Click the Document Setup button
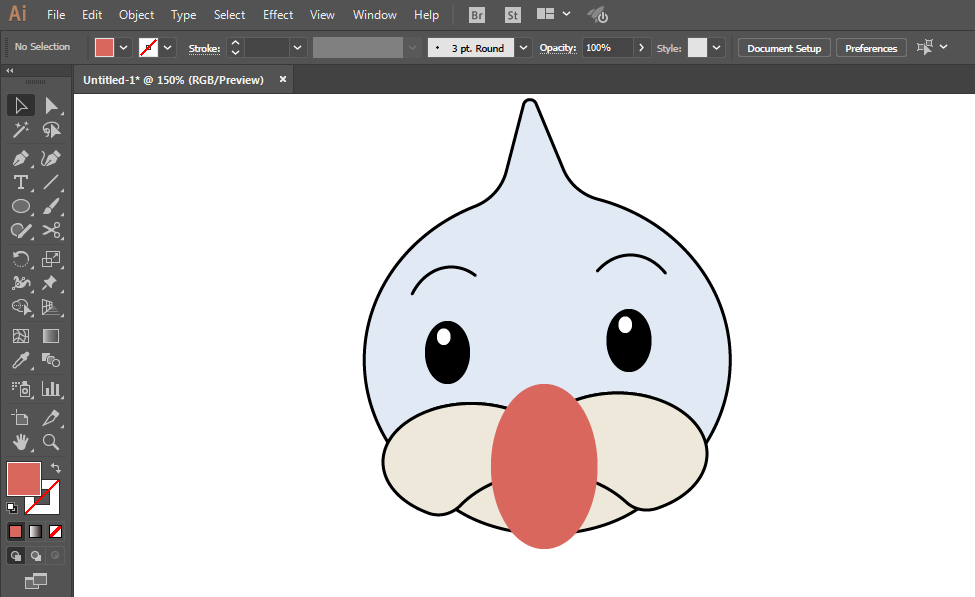The height and width of the screenshot is (597, 975). 784,48
